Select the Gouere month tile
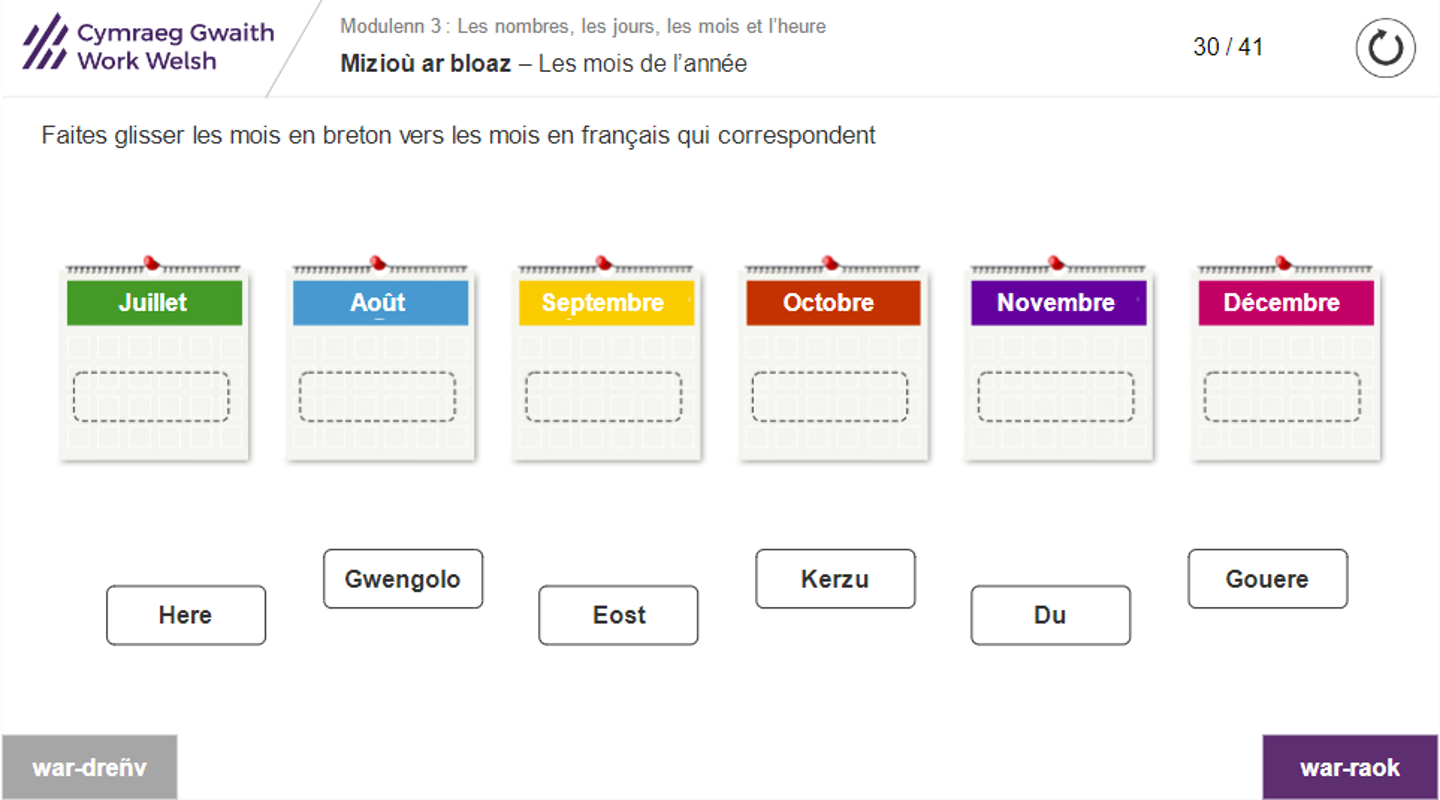The height and width of the screenshot is (800, 1440). (x=1267, y=579)
